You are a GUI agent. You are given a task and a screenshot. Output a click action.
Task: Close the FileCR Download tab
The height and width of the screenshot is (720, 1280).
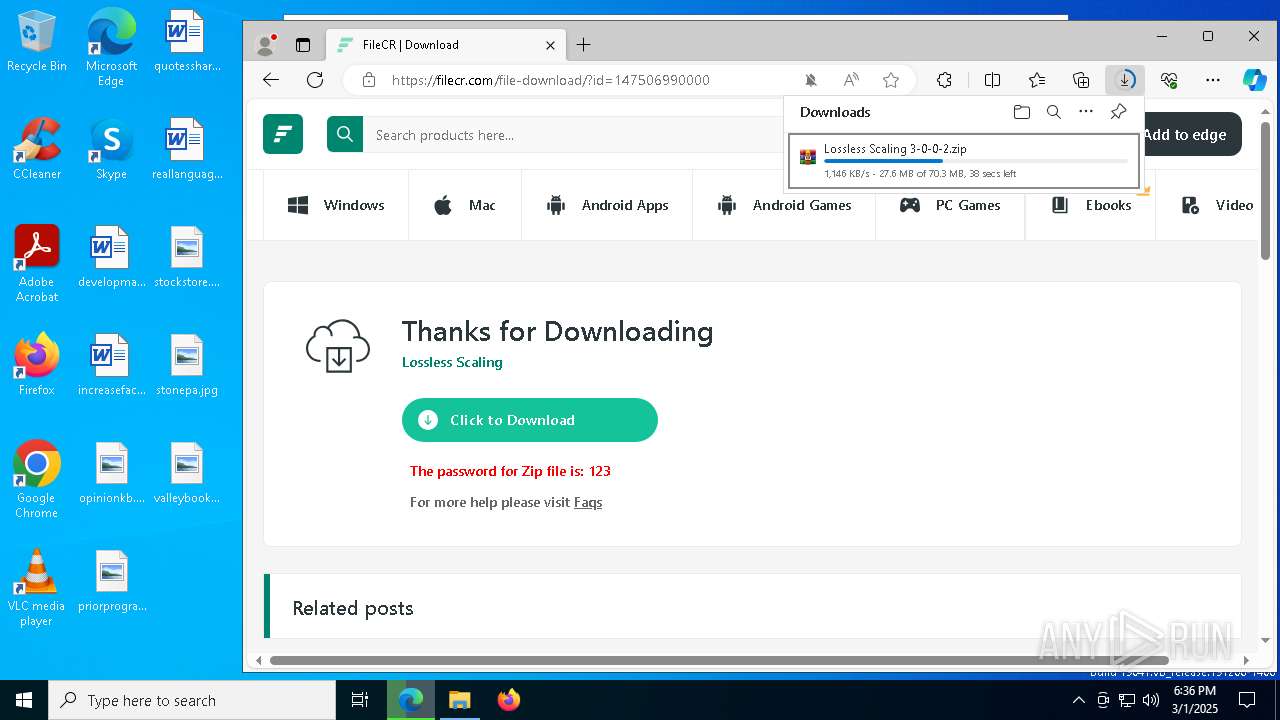coord(550,45)
